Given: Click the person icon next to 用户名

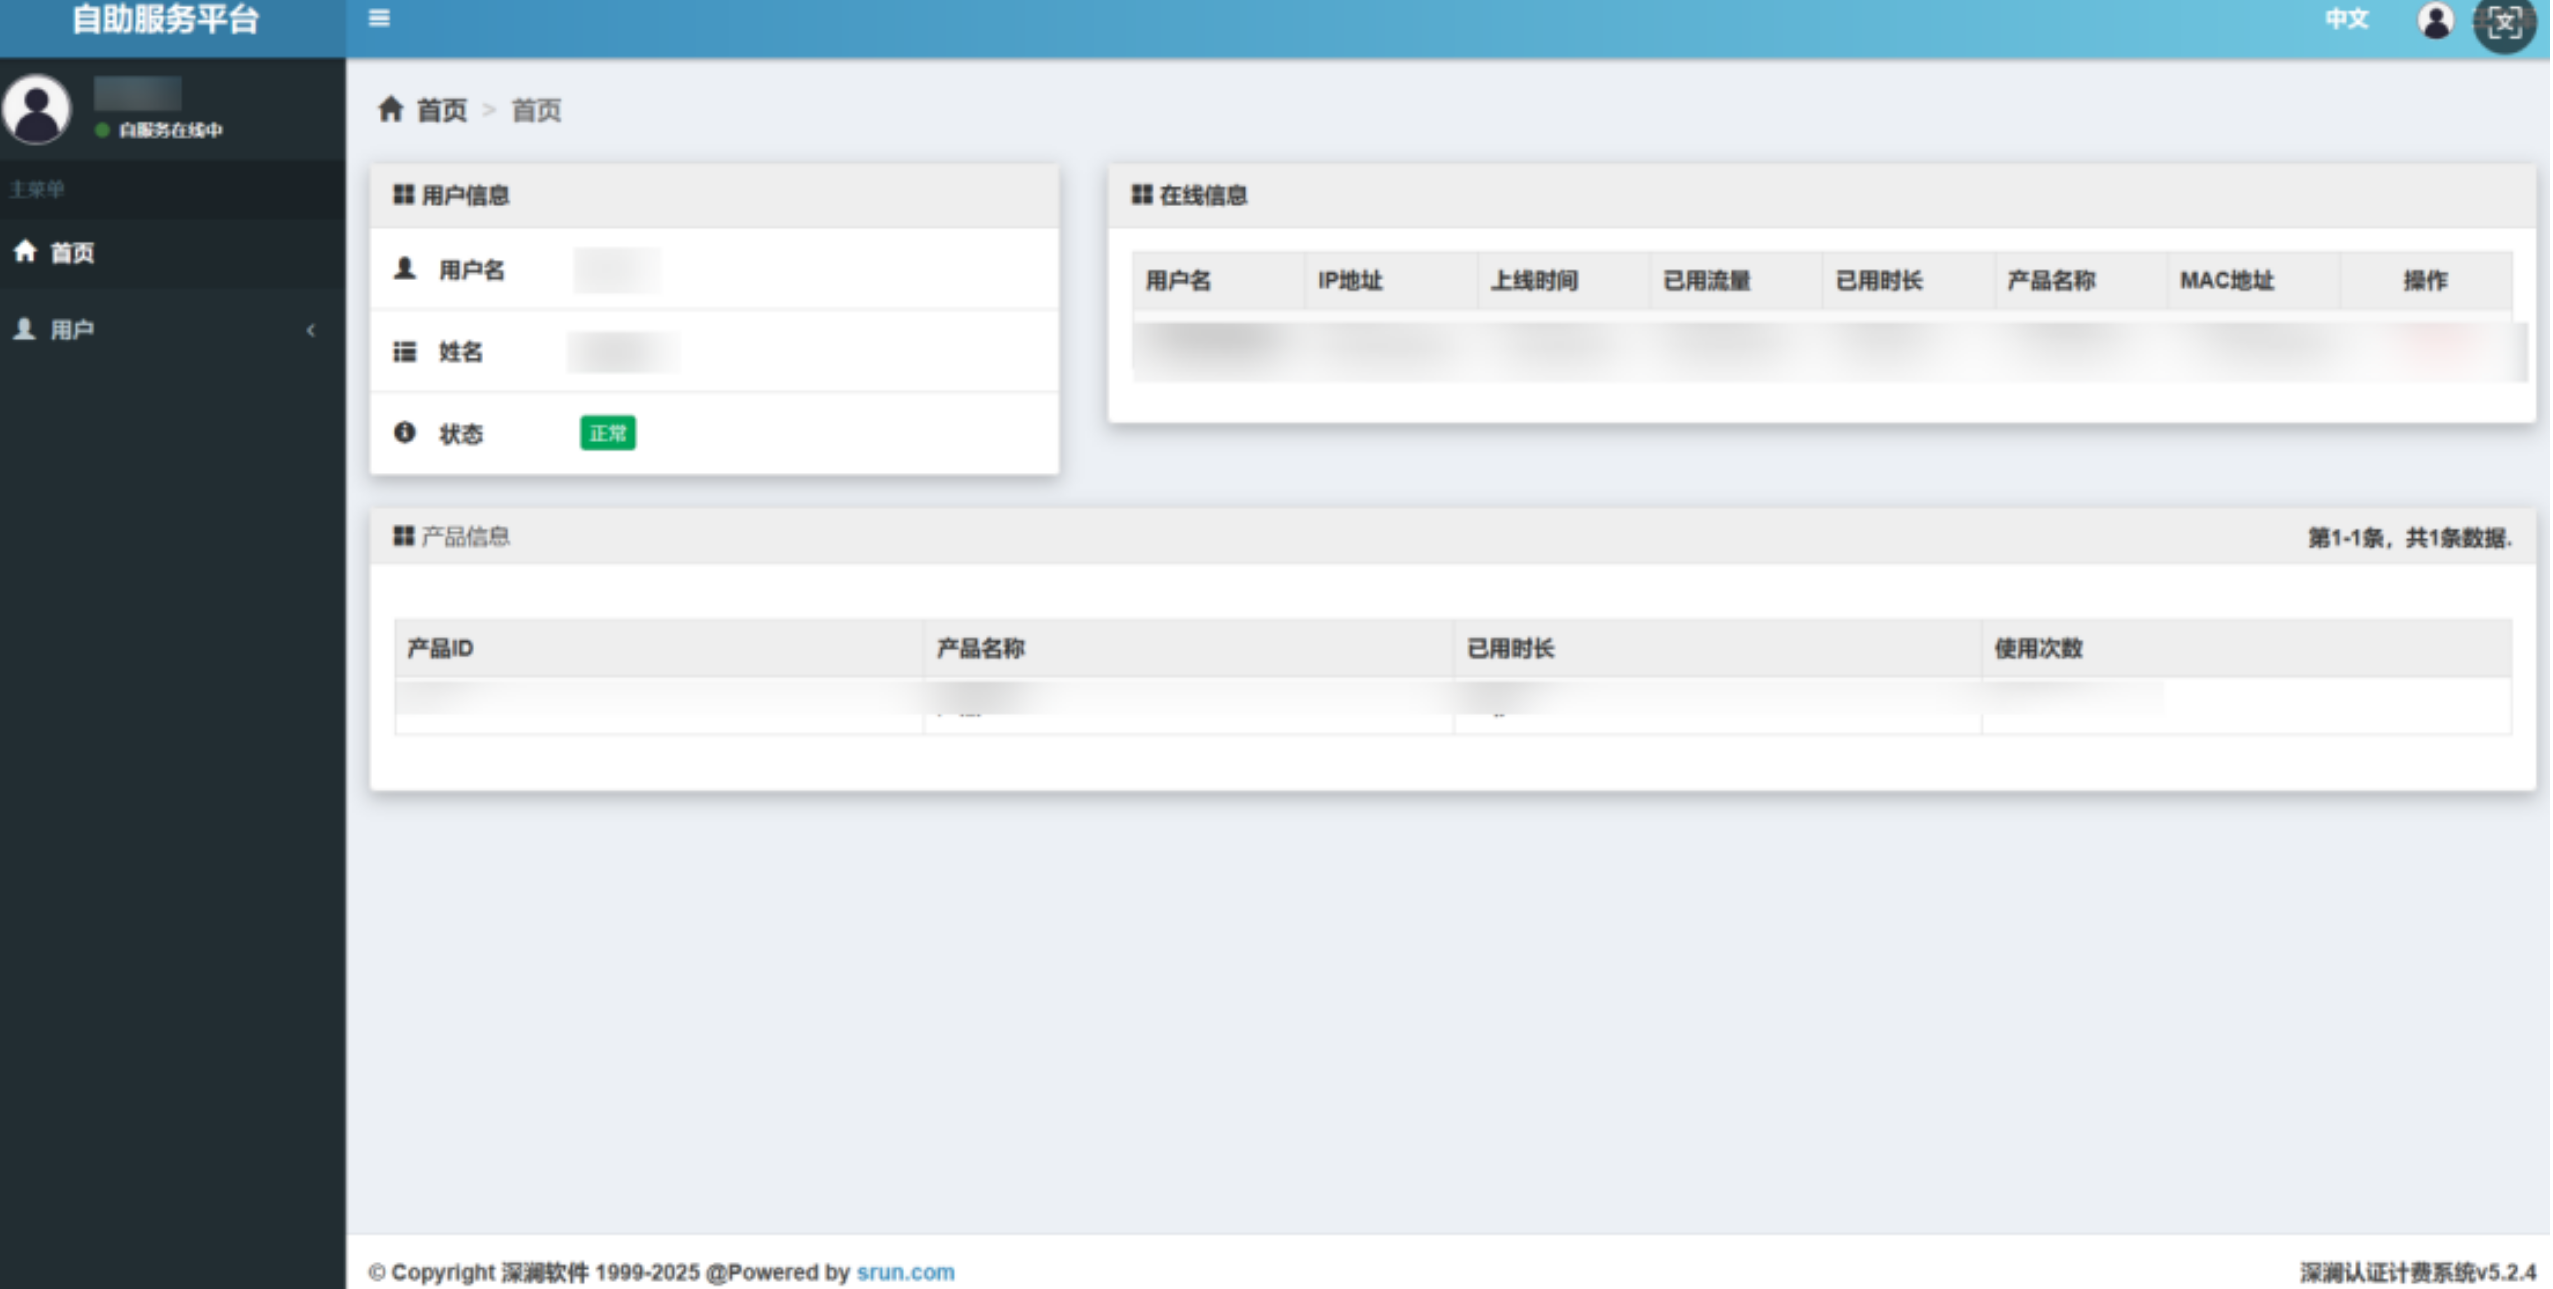Looking at the screenshot, I should (404, 268).
